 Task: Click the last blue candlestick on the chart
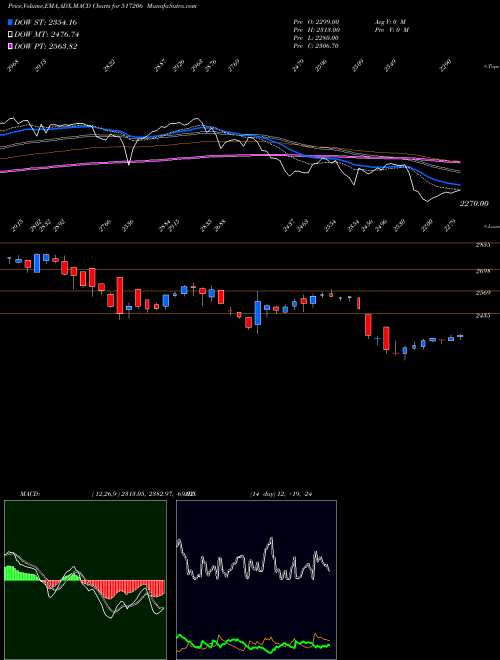pos(460,336)
